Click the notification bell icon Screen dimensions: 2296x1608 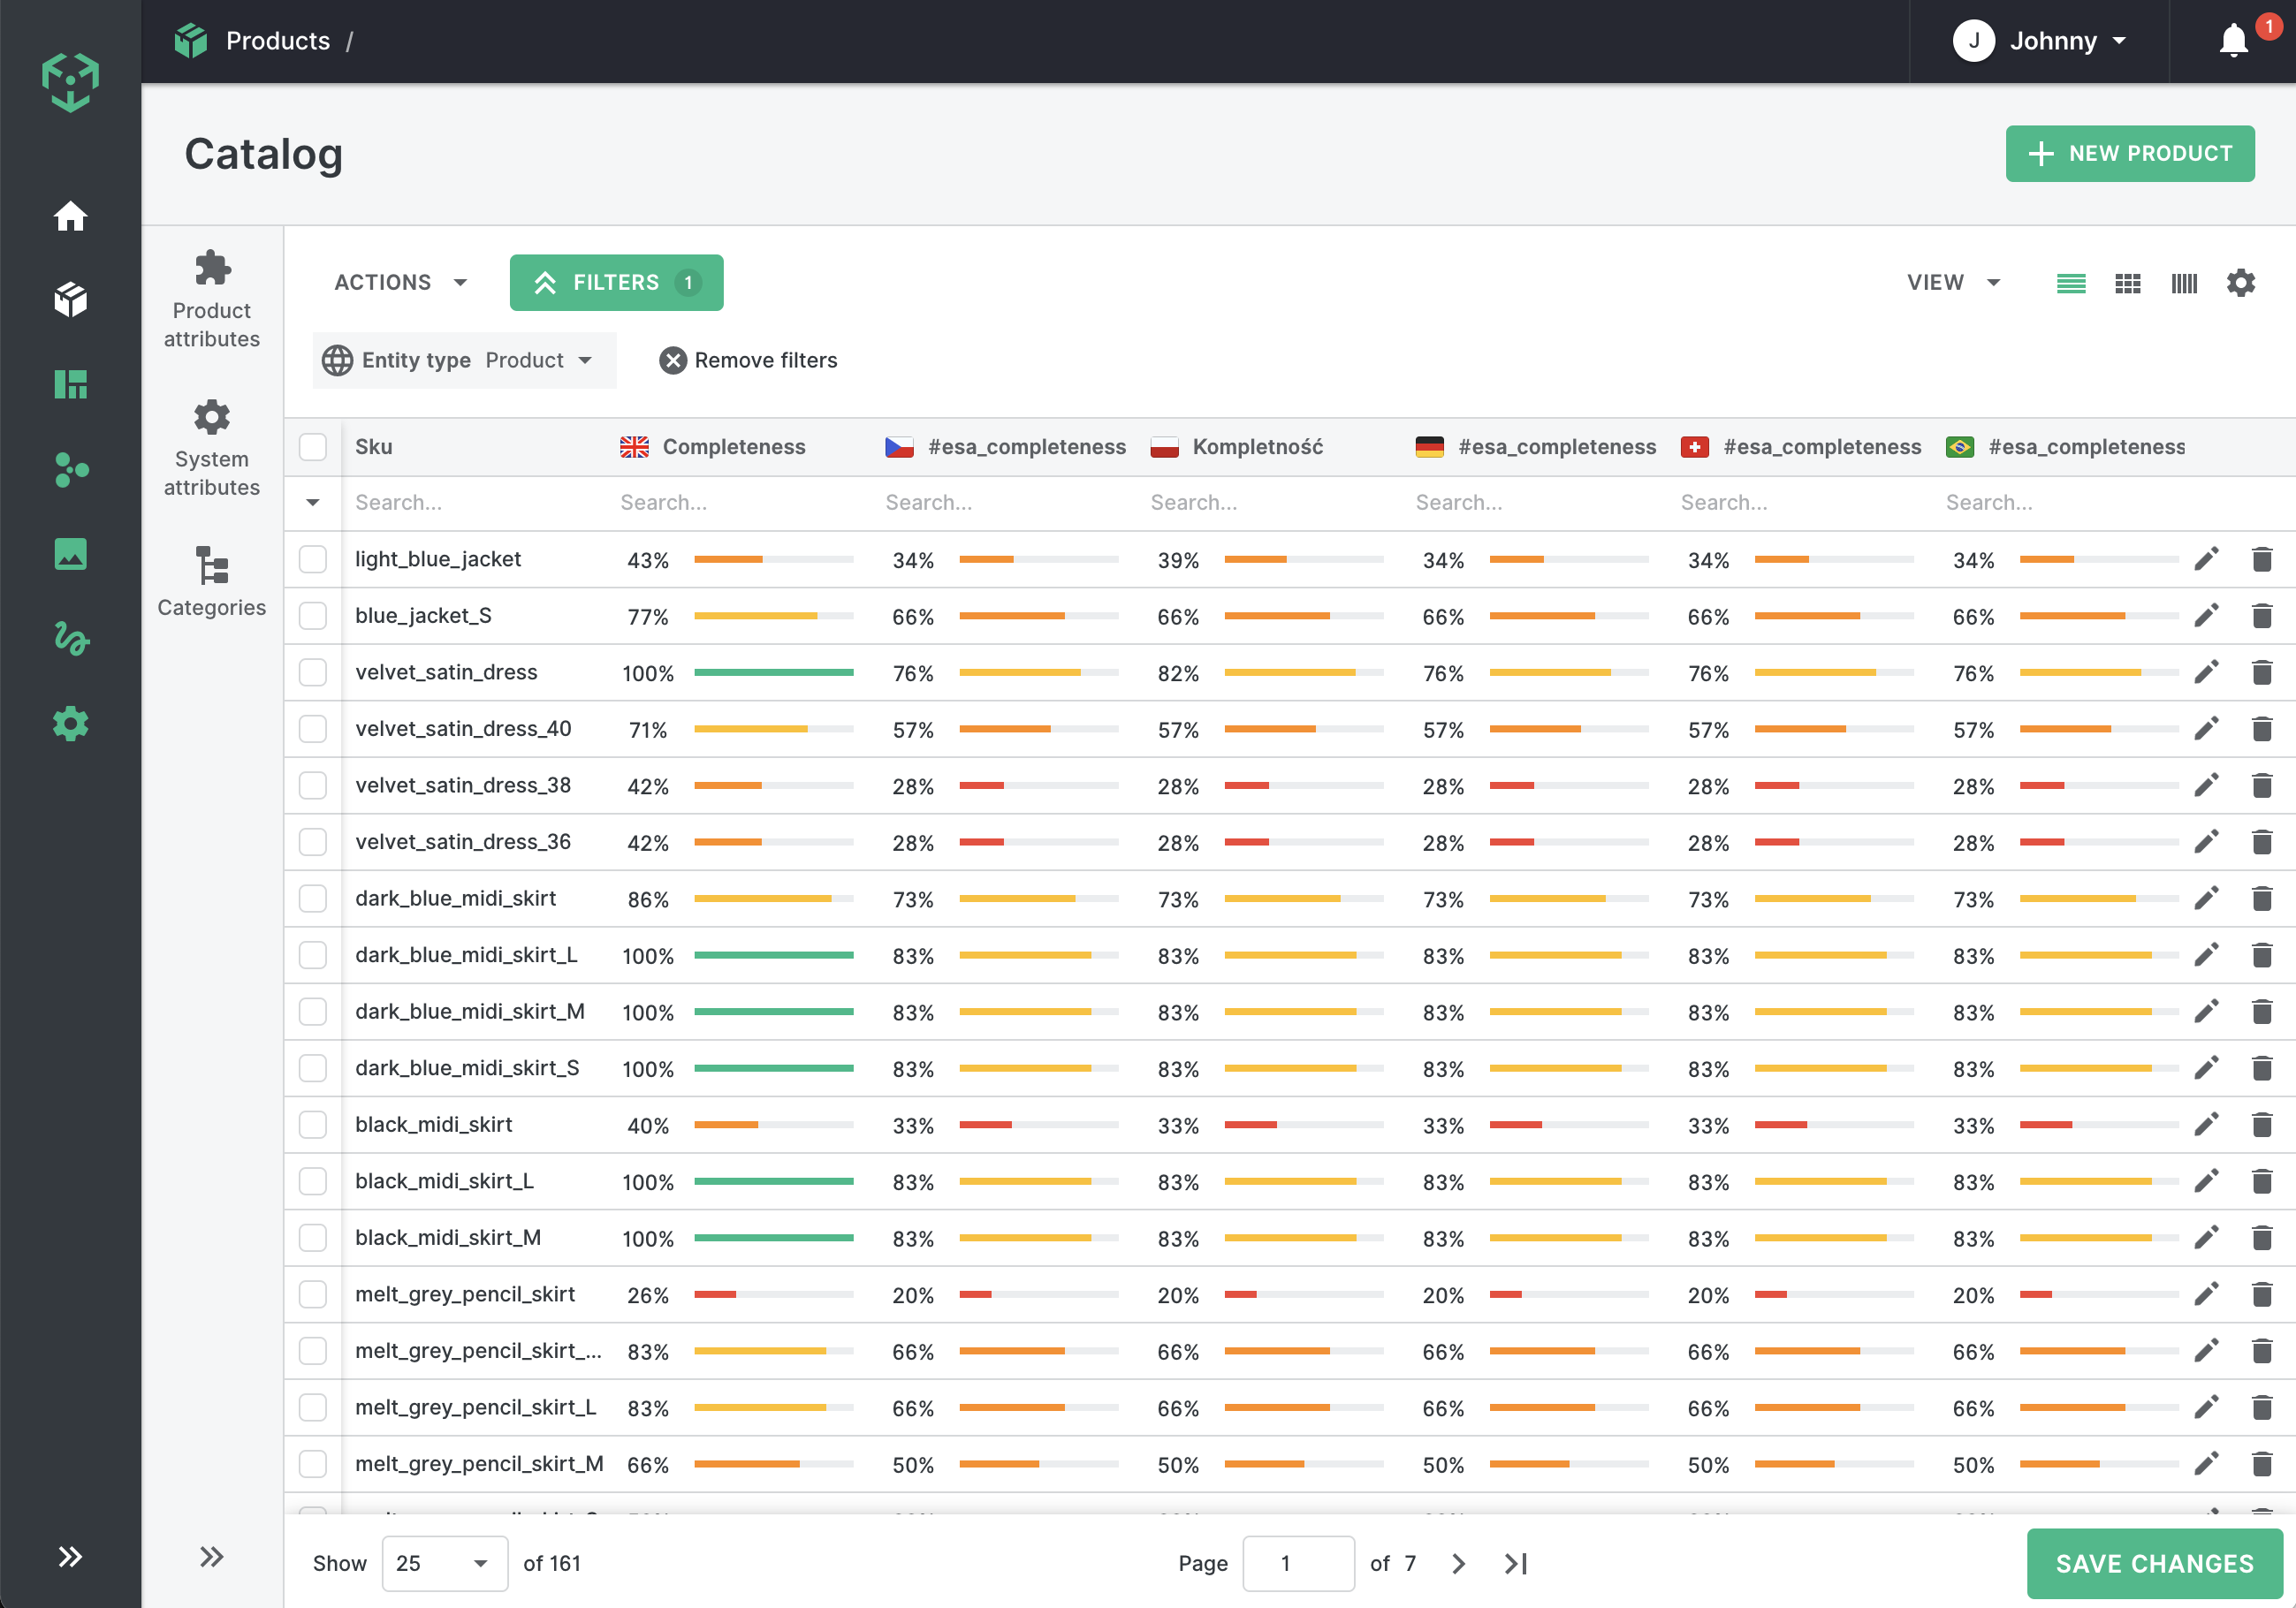pyautogui.click(x=2233, y=41)
